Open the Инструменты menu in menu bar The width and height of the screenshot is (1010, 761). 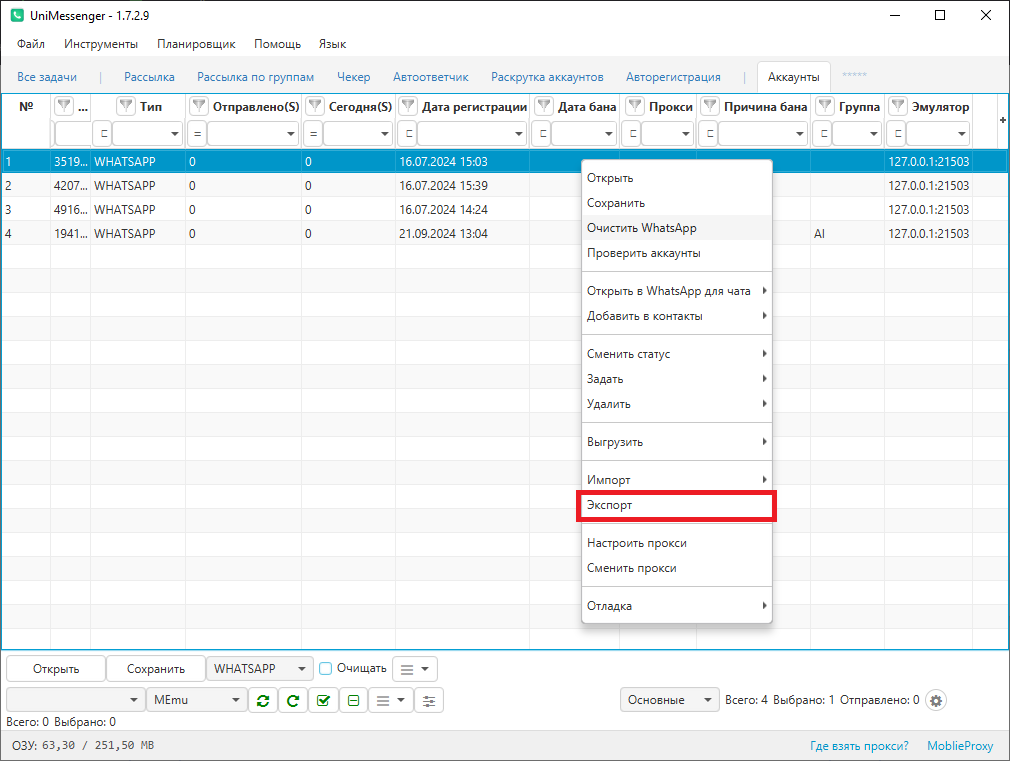click(x=101, y=44)
